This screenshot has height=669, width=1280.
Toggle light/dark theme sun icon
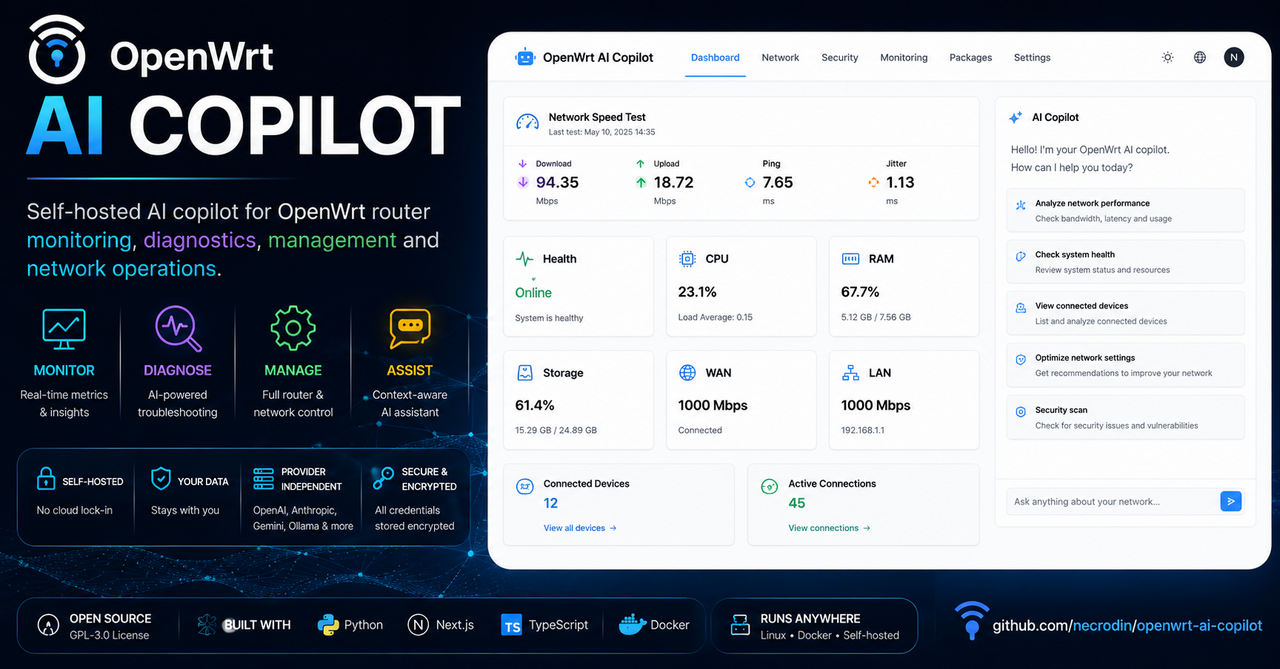point(1167,58)
